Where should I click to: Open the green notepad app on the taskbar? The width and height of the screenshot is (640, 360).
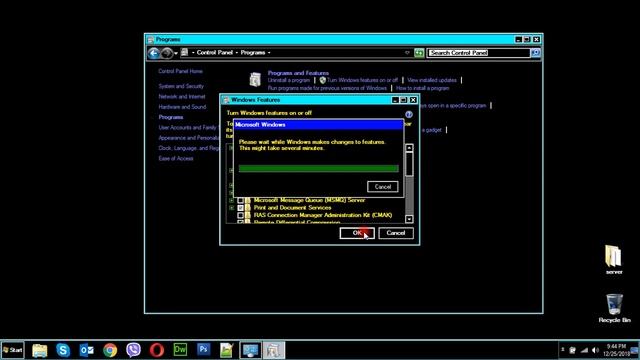coord(227,350)
